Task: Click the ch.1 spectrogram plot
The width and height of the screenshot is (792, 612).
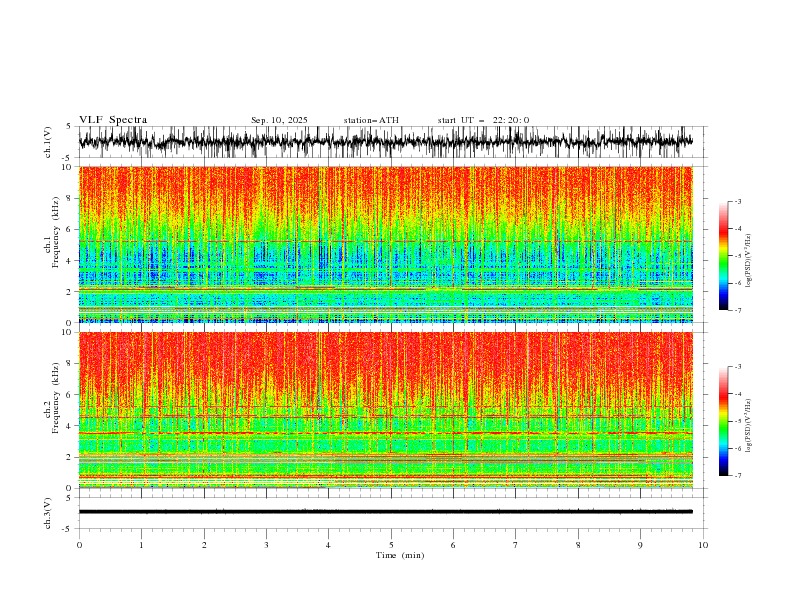Action: (x=385, y=244)
